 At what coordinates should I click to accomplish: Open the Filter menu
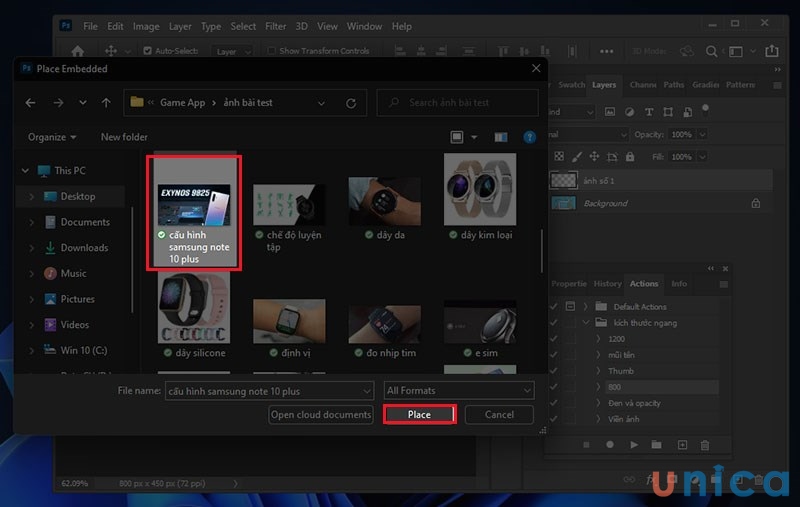click(277, 26)
